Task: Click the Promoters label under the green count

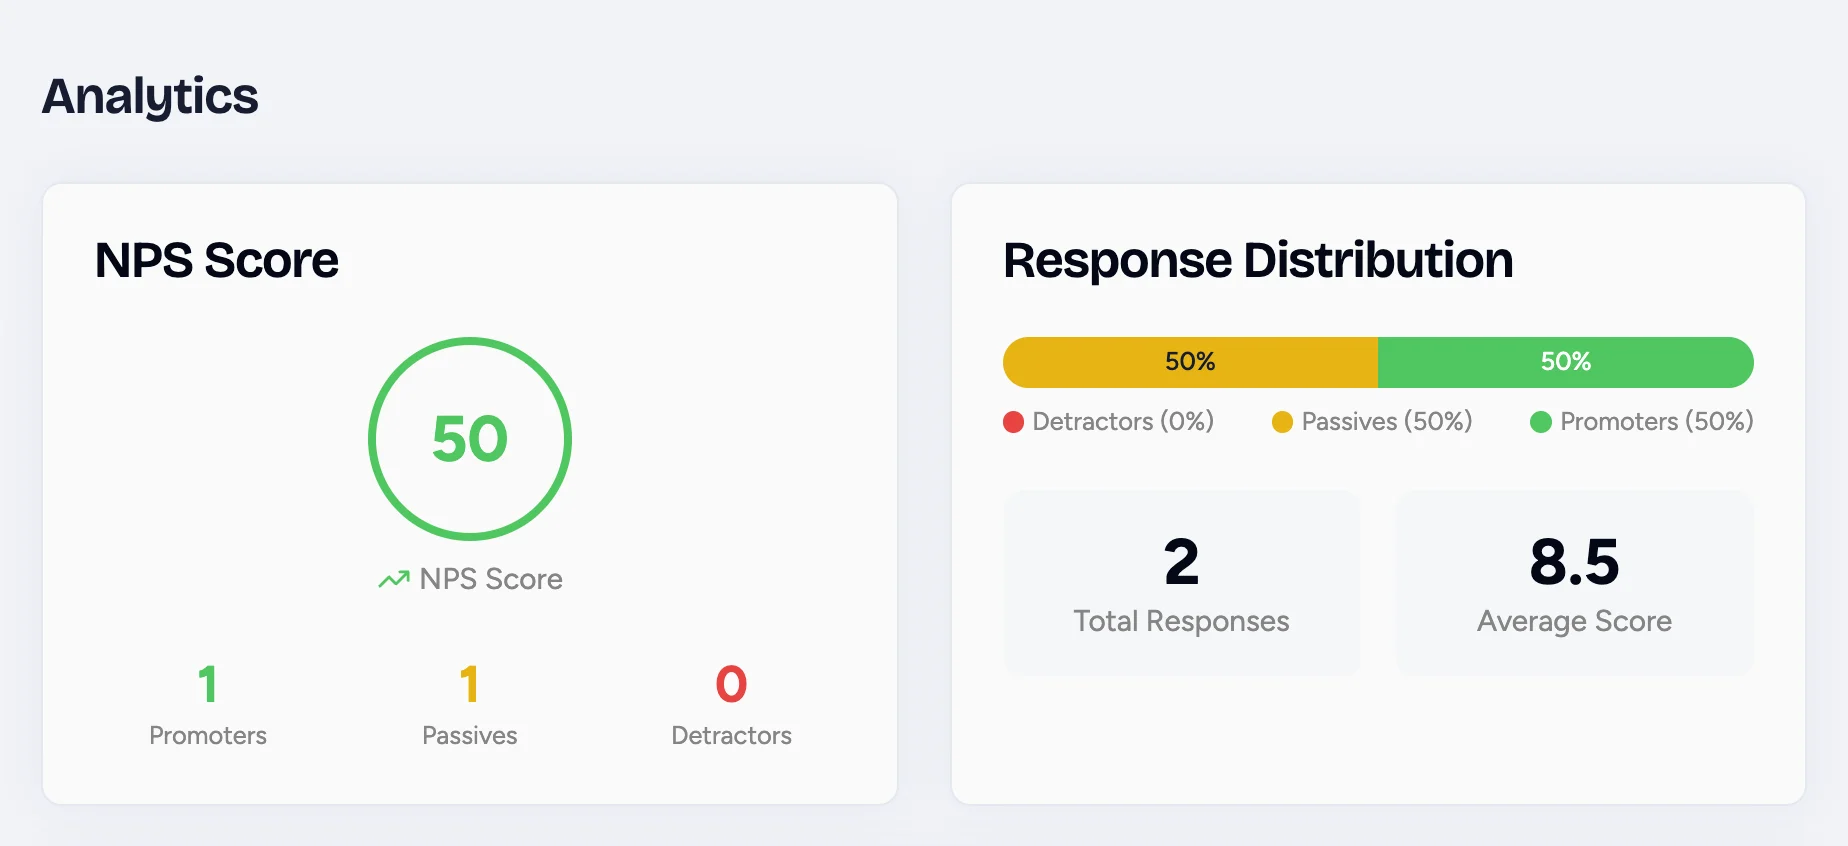Action: click(208, 736)
